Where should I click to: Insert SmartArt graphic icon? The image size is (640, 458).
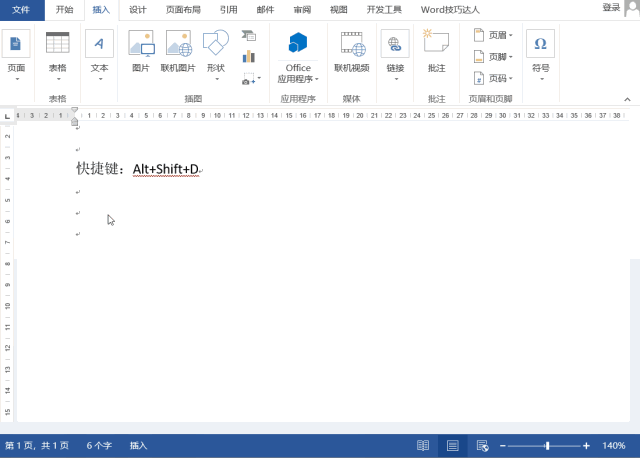249,36
